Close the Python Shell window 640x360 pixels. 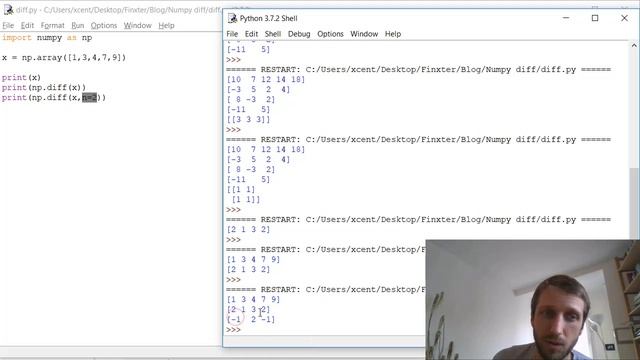click(624, 18)
